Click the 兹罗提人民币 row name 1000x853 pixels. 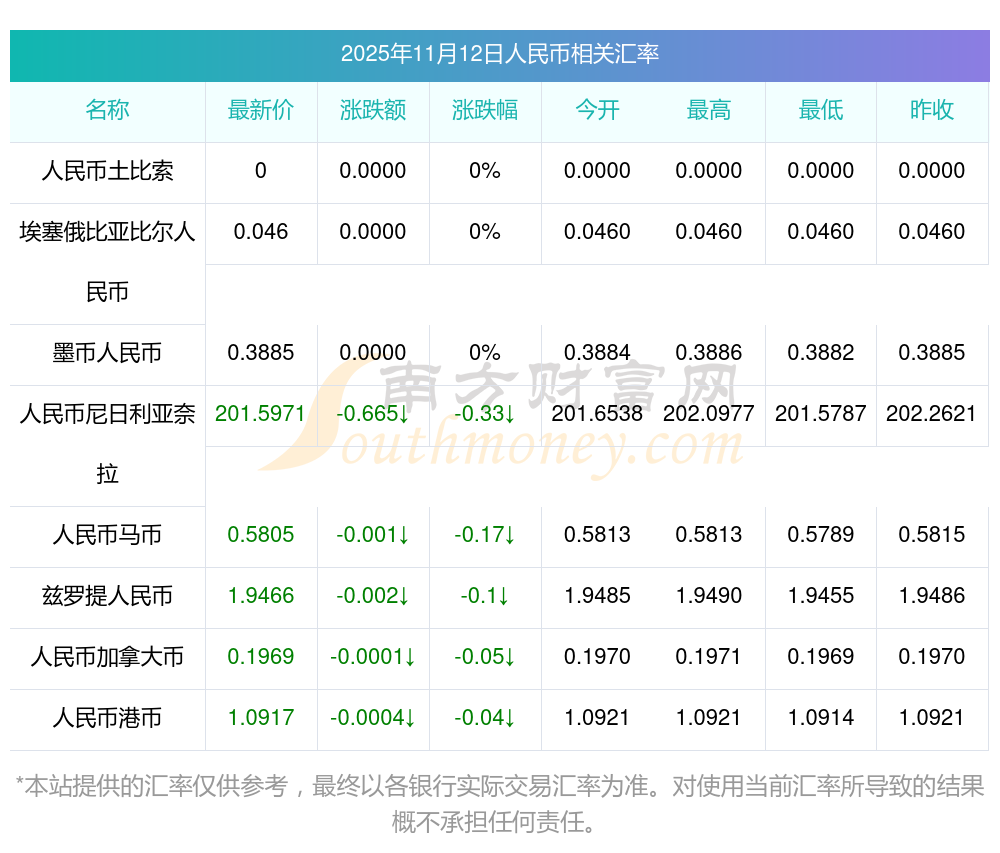pyautogui.click(x=107, y=596)
